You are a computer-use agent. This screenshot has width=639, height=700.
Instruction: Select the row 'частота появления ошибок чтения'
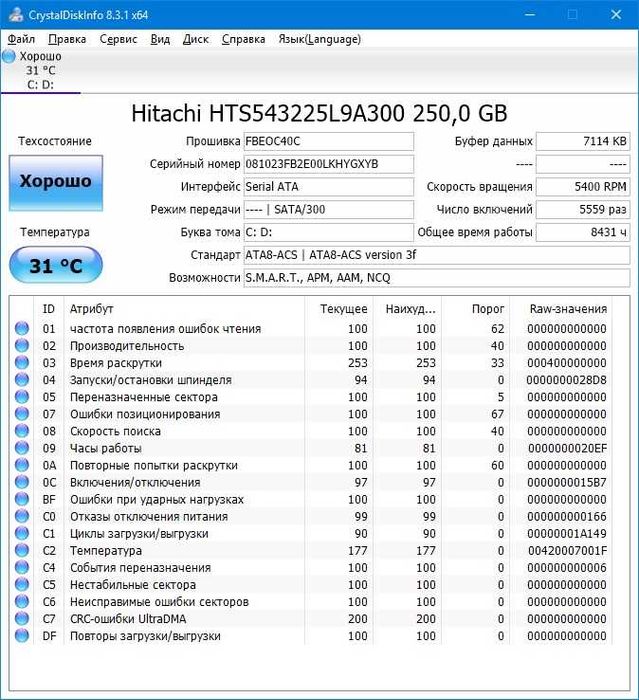coord(311,329)
